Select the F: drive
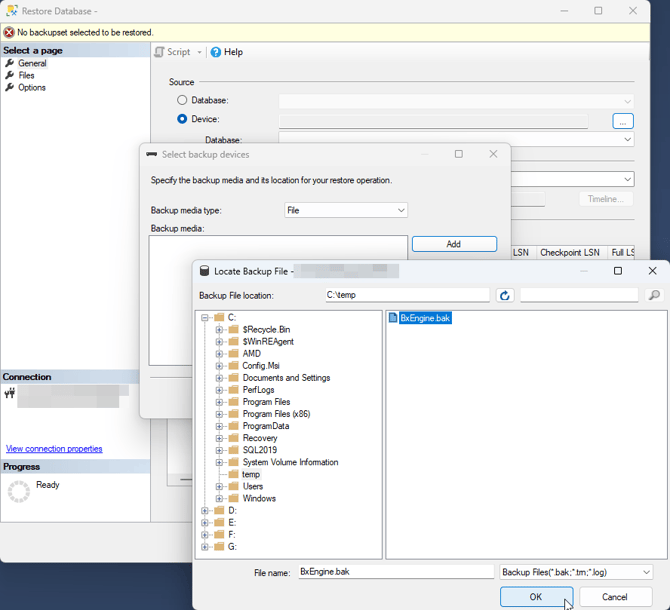Image resolution: width=670 pixels, height=610 pixels. [x=231, y=535]
